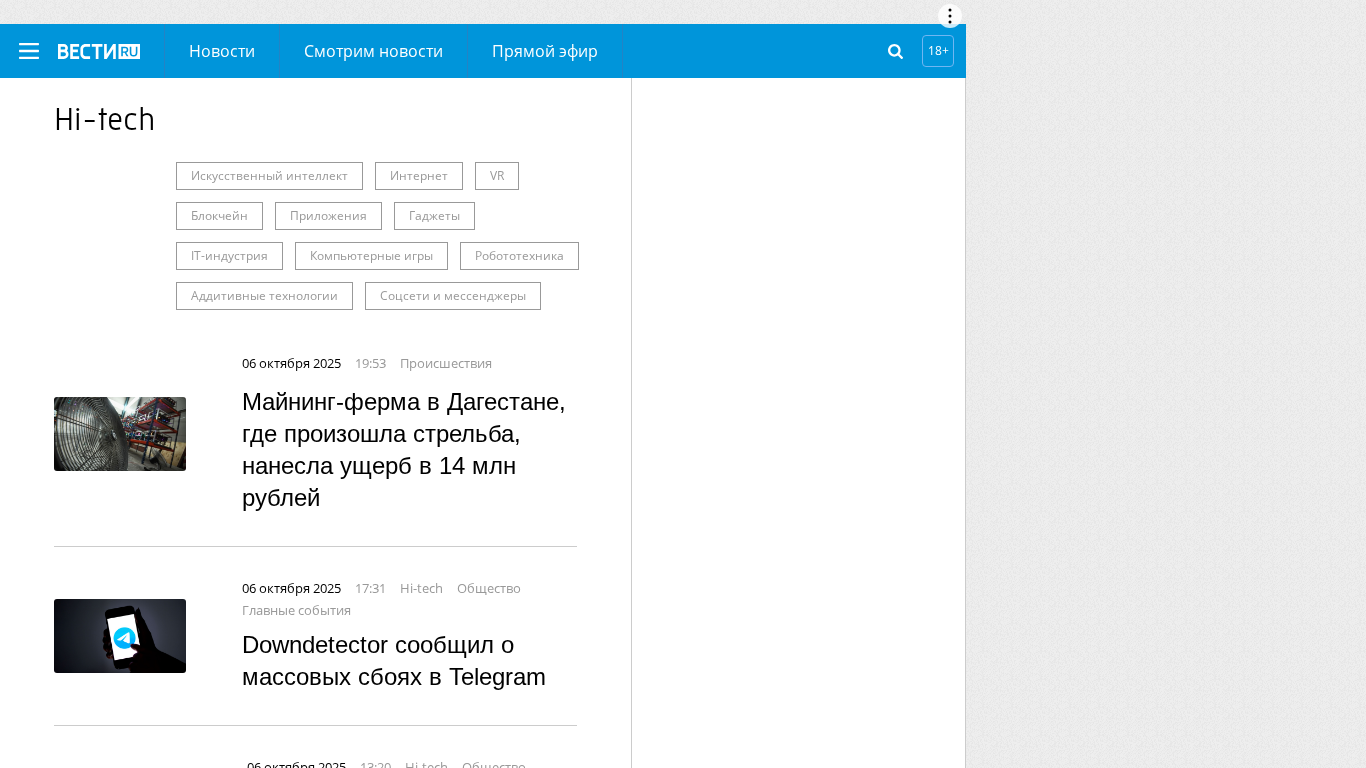This screenshot has height=768, width=1366.
Task: Open the mining farm article thumbnail
Action: (120, 434)
